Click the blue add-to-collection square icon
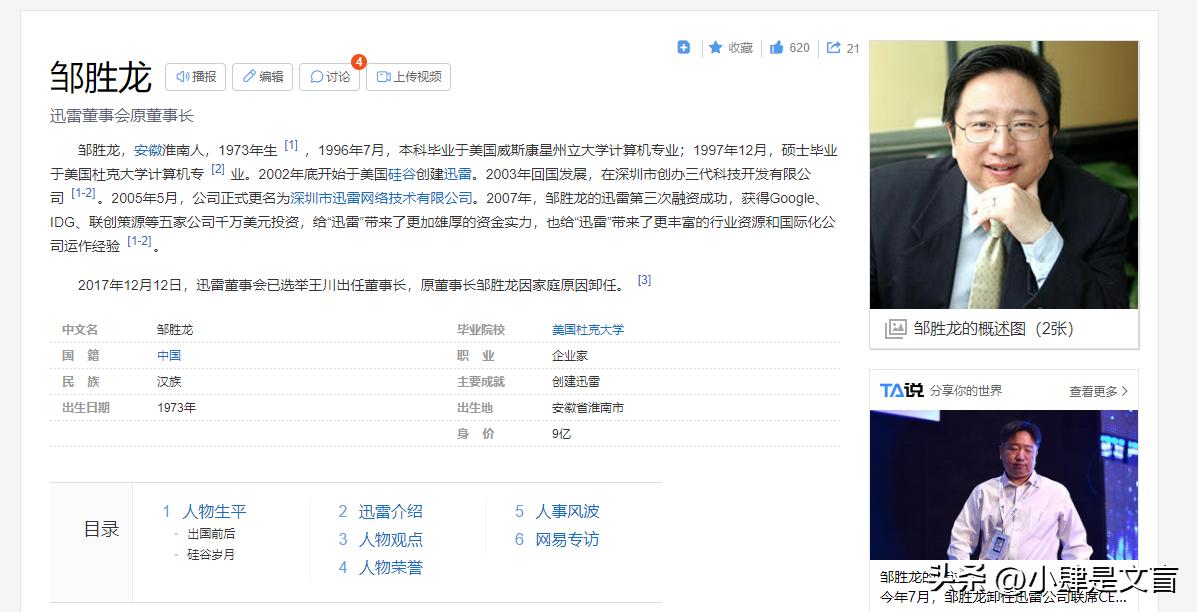 (x=683, y=47)
